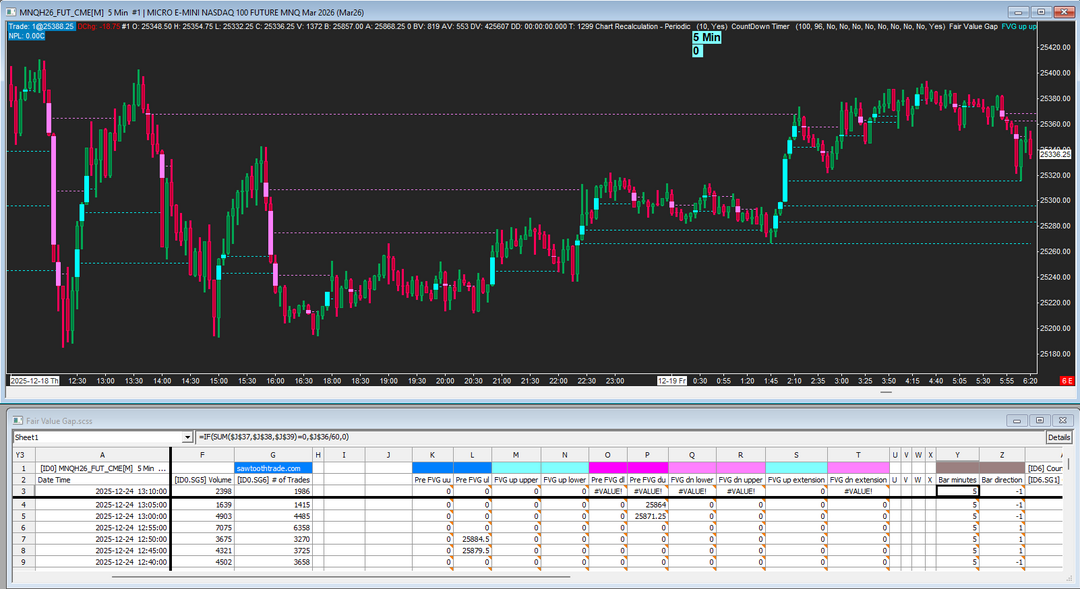This screenshot has width=1080, height=589.
Task: Select row header 5 in spreadsheet
Action: pyautogui.click(x=20, y=517)
